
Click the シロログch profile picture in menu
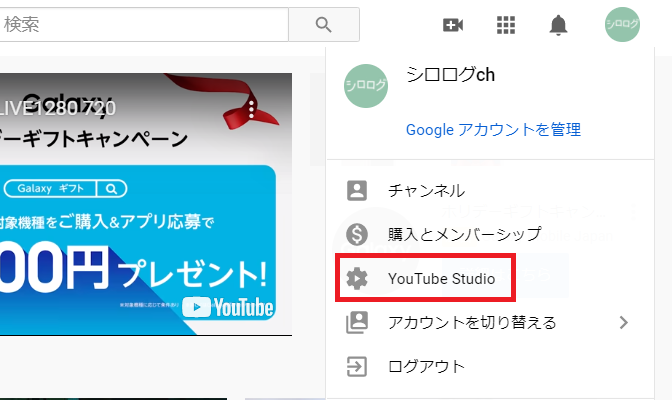[366, 86]
